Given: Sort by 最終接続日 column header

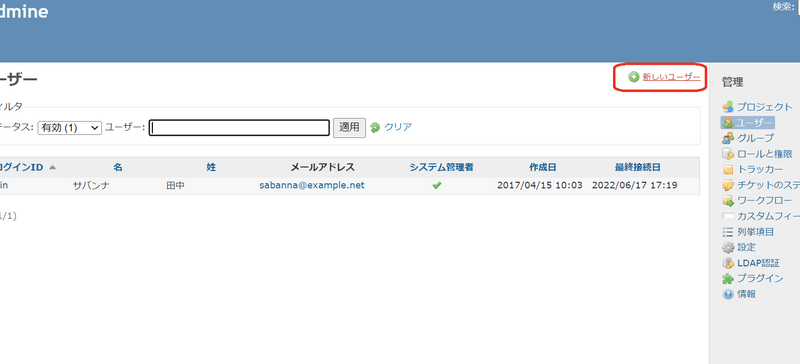Looking at the screenshot, I should (x=638, y=167).
